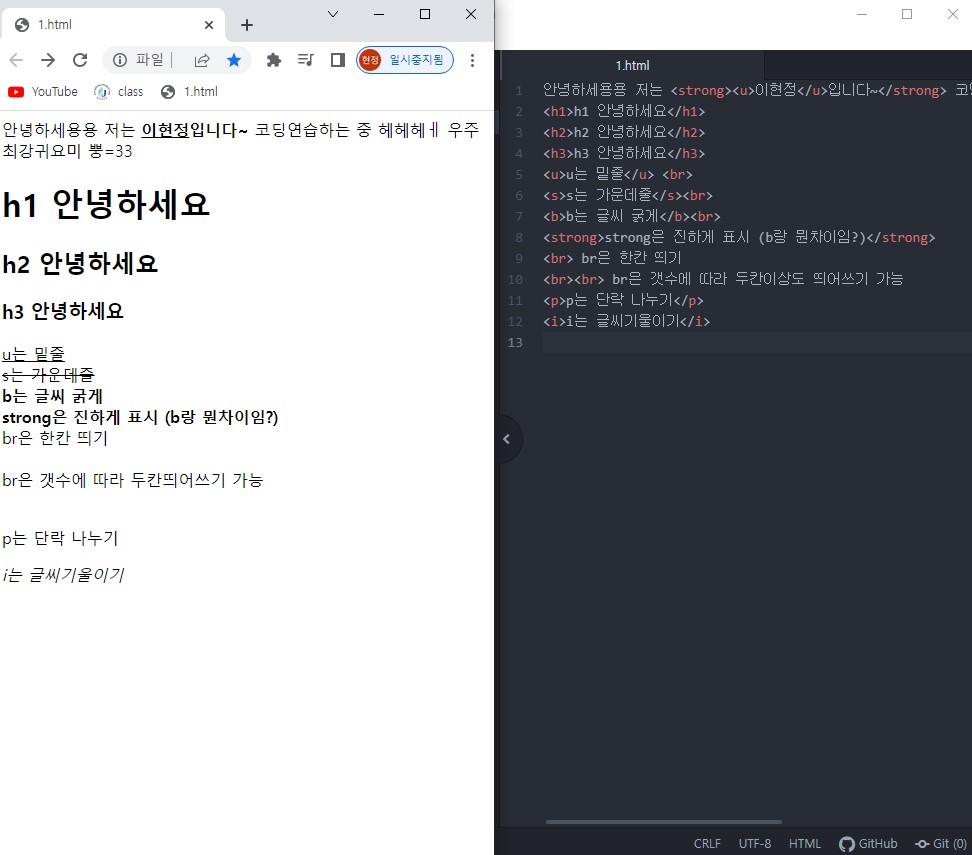Click line number 1 in the gutter
Screen dimensions: 972x855
(x=519, y=91)
